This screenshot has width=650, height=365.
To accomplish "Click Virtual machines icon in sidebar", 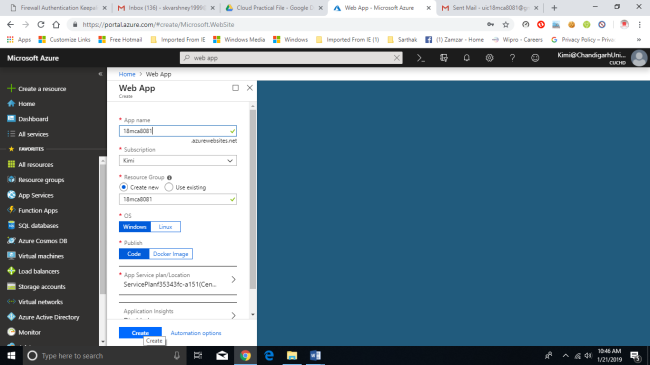I will tap(11, 256).
